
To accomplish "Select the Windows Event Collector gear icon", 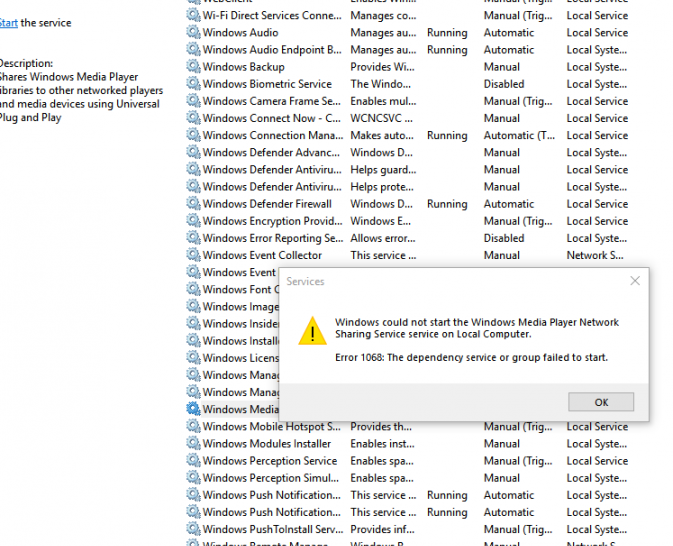I will [193, 255].
